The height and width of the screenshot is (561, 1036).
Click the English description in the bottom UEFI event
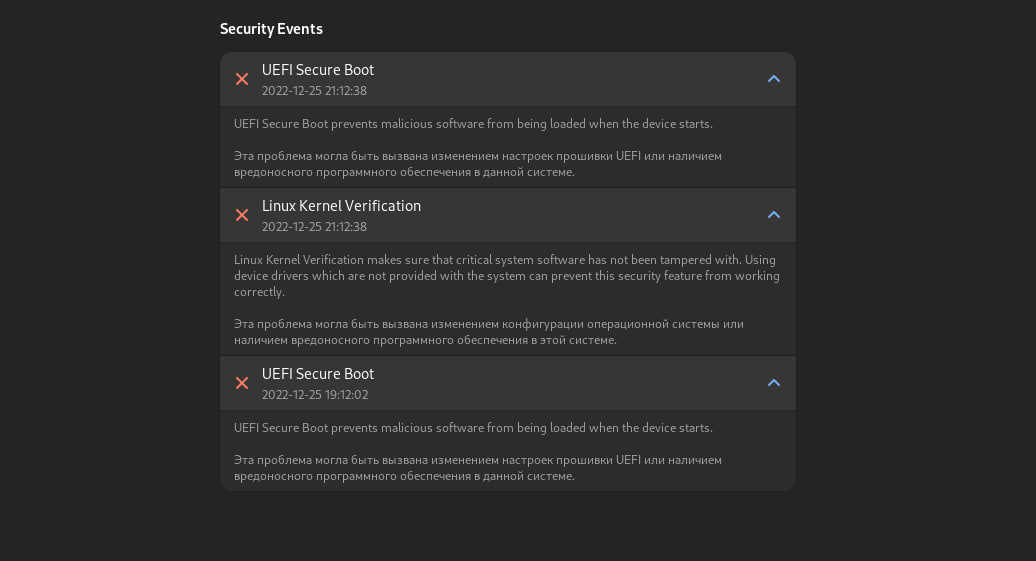473,428
